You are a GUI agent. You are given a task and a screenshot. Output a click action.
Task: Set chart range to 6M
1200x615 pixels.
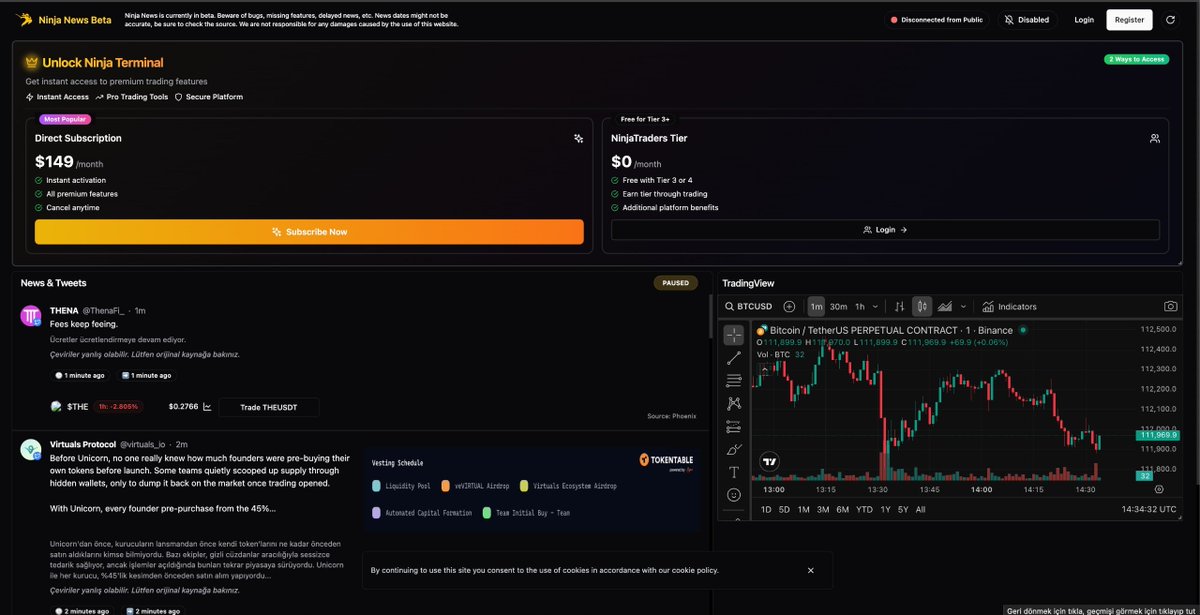[x=843, y=509]
